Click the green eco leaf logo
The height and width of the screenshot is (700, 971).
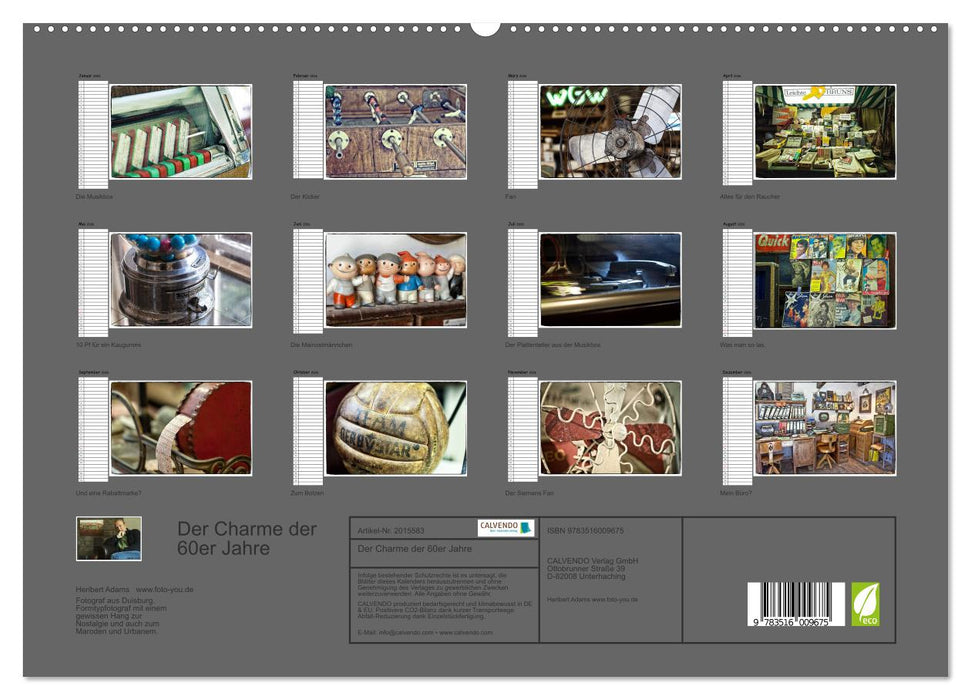click(865, 604)
